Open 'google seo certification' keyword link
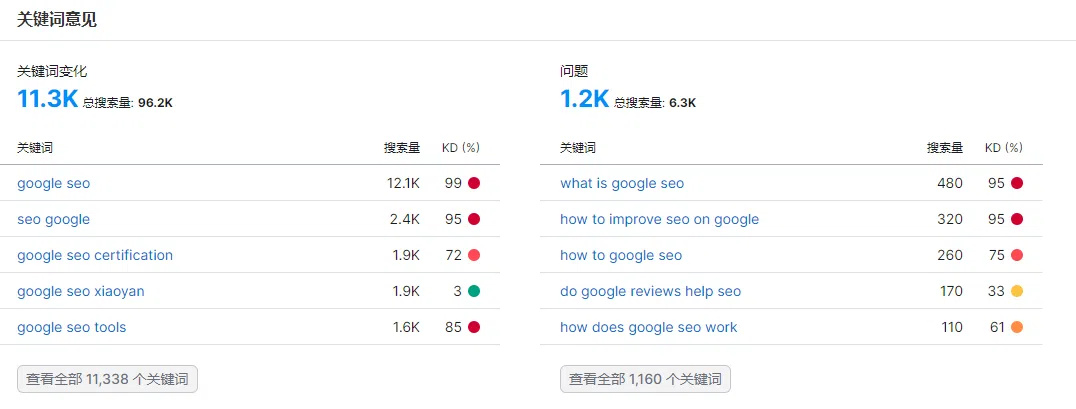 pyautogui.click(x=95, y=255)
